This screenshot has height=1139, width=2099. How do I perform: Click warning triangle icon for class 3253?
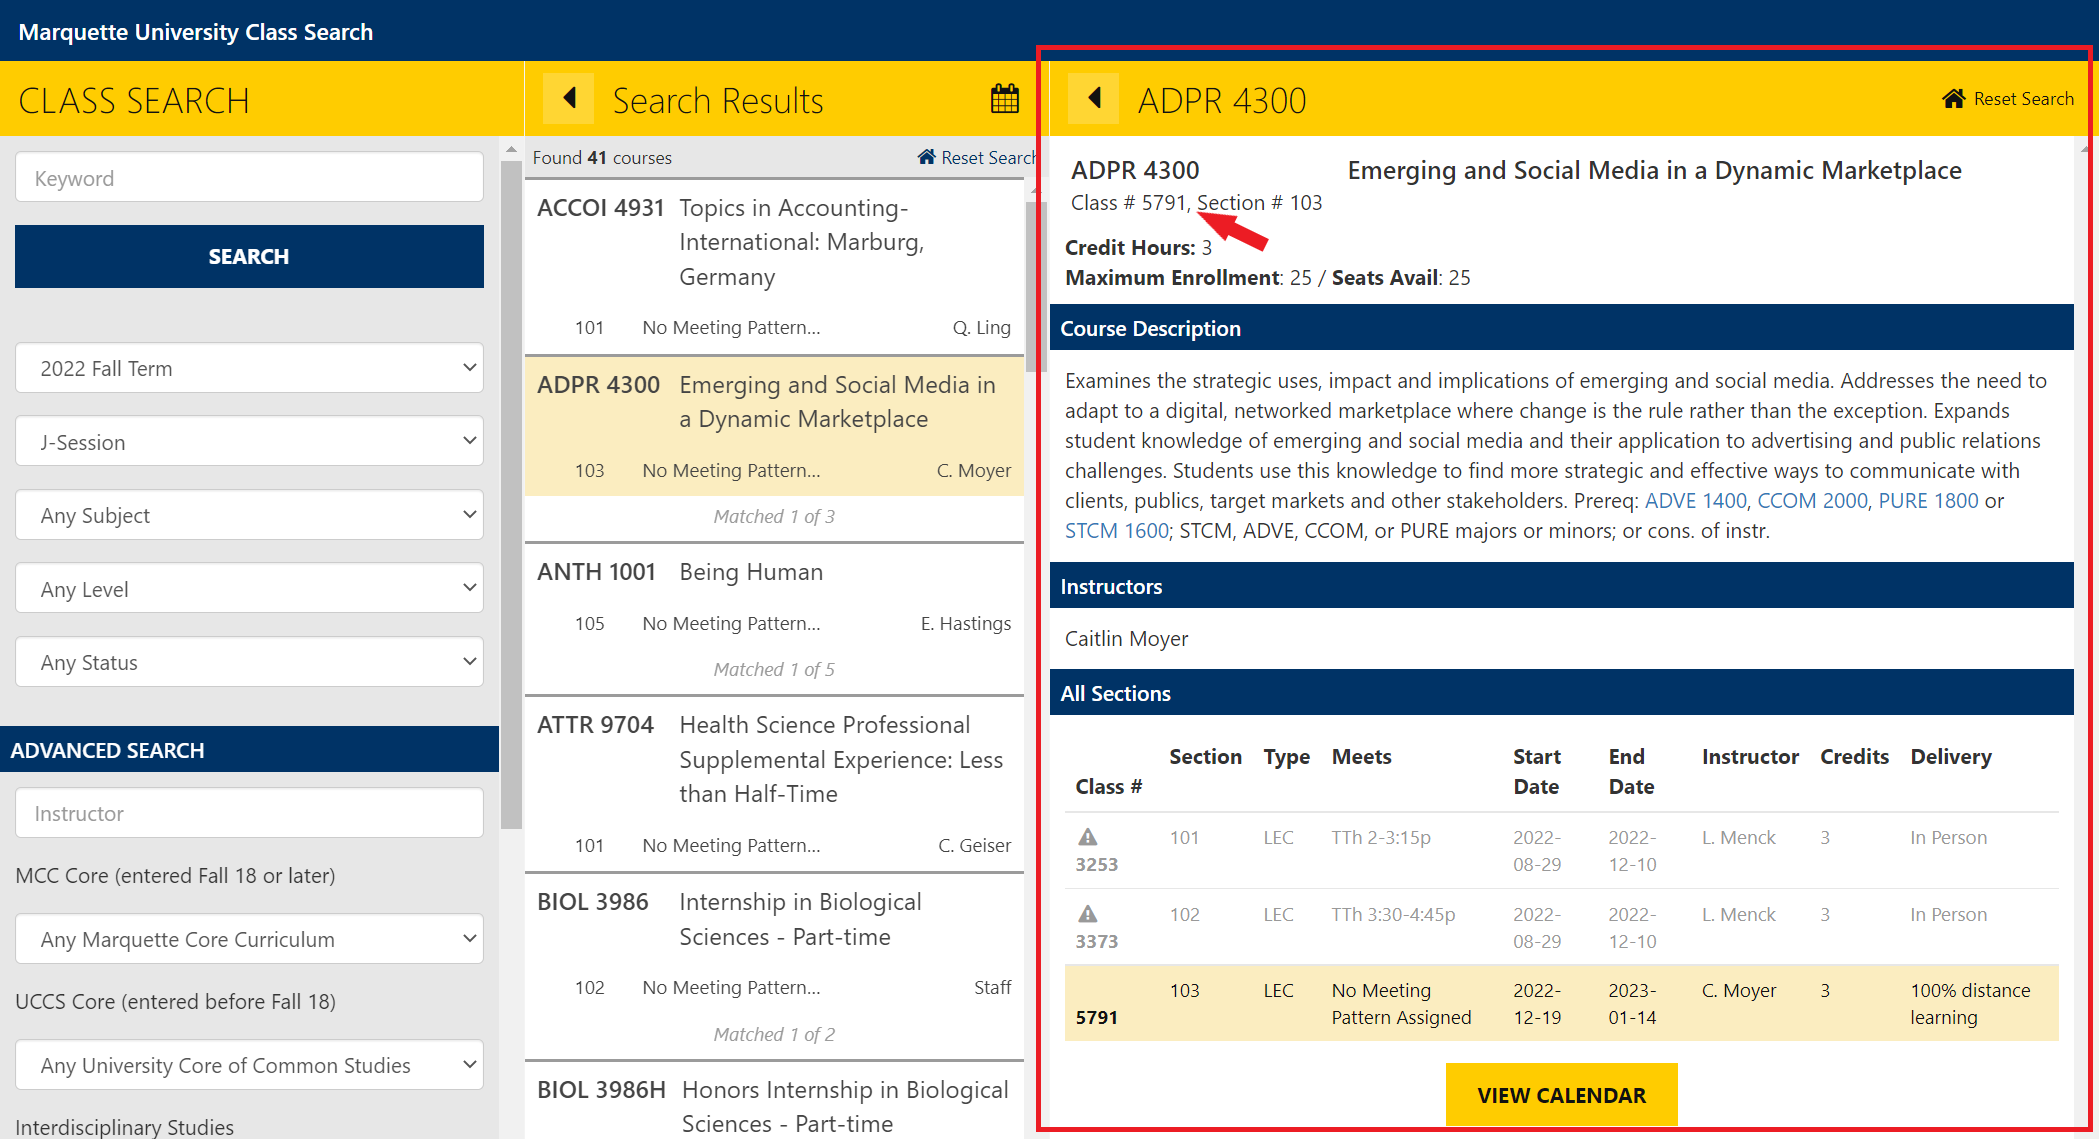pyautogui.click(x=1088, y=837)
